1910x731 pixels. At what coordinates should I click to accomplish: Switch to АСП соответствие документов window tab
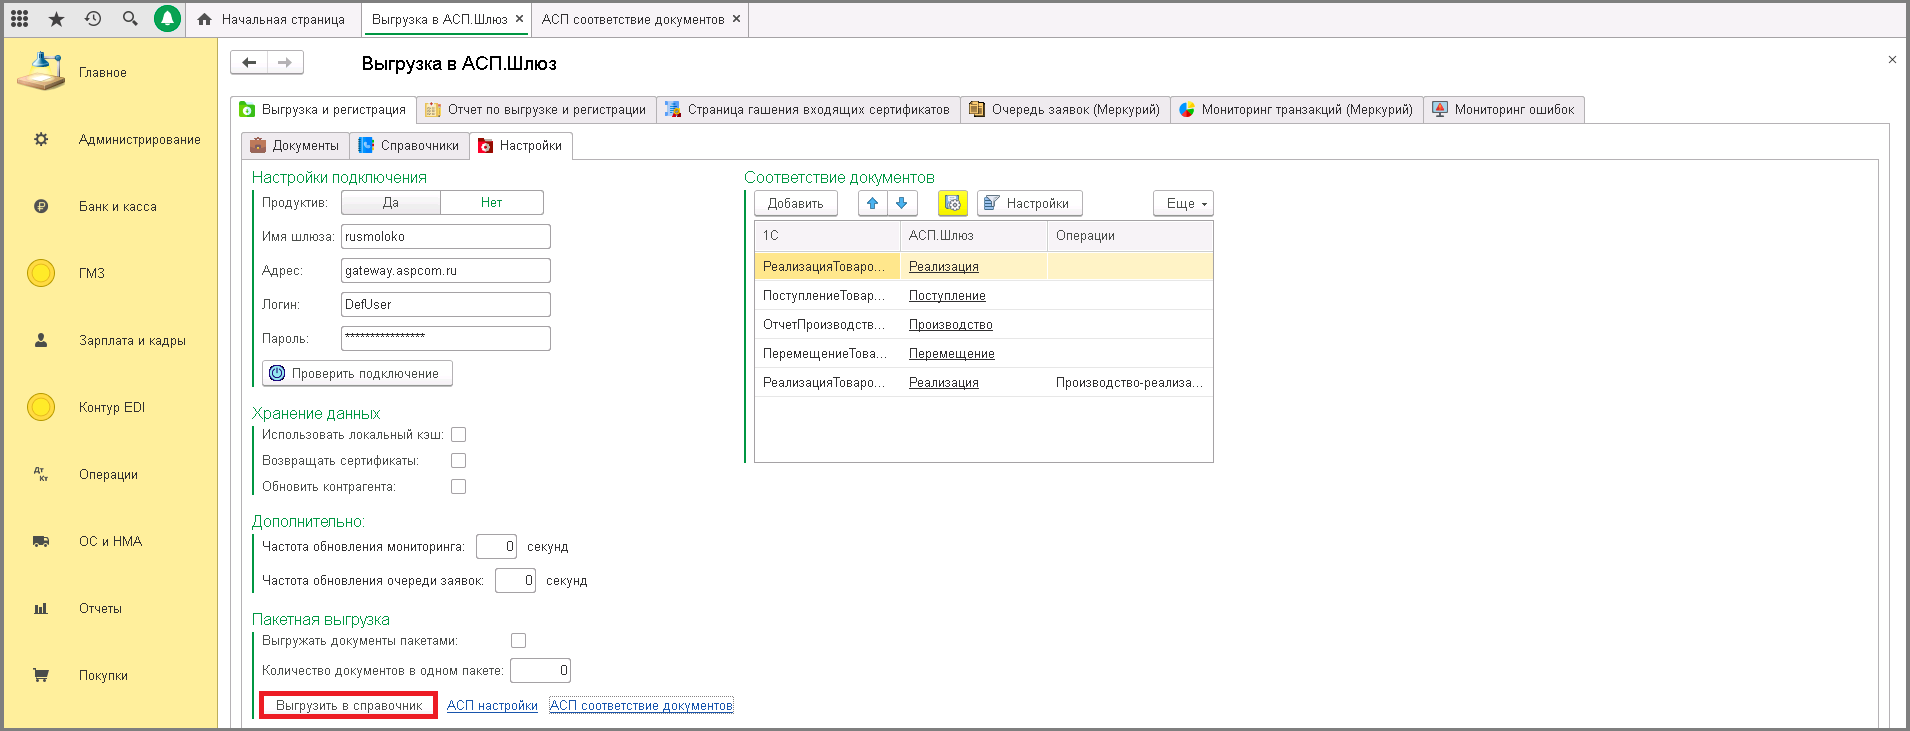633,19
